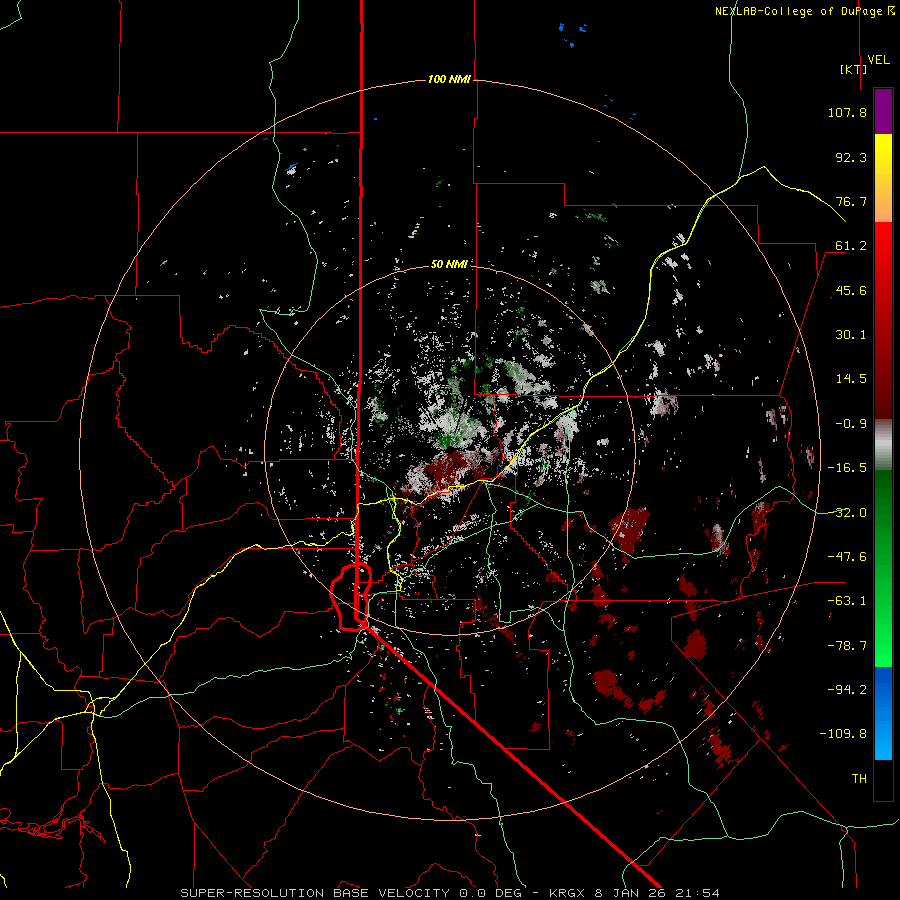Click the 61.2 velocity scale value
This screenshot has width=900, height=900.
[851, 246]
